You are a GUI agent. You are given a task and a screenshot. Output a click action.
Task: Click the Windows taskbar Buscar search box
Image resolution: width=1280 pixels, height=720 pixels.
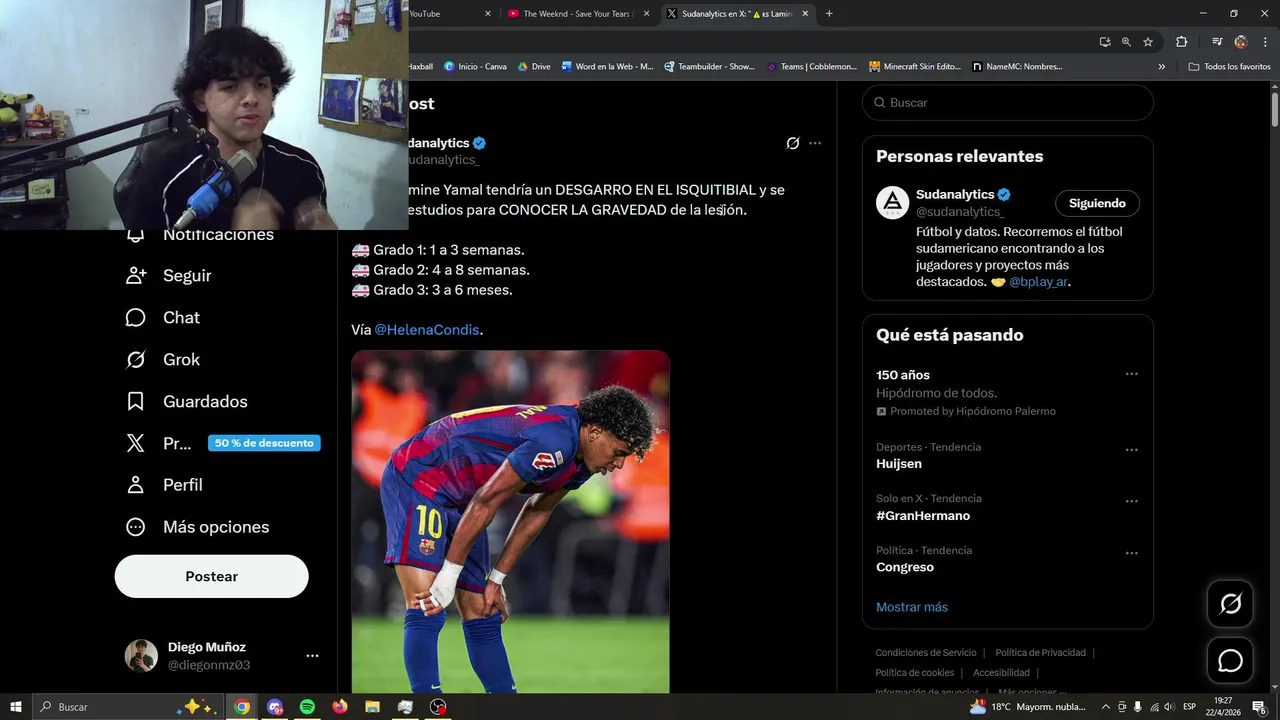coord(130,707)
